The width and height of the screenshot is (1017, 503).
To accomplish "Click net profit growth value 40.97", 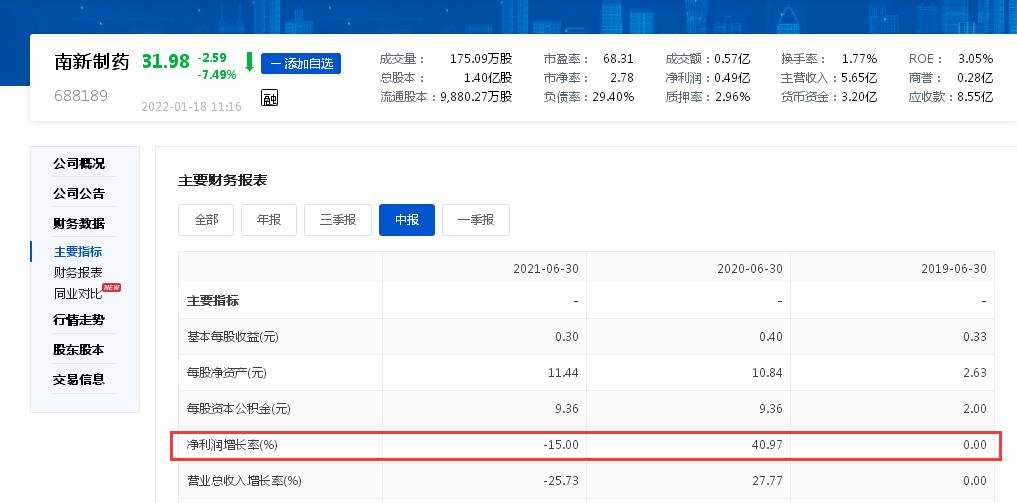I will click(x=767, y=445).
